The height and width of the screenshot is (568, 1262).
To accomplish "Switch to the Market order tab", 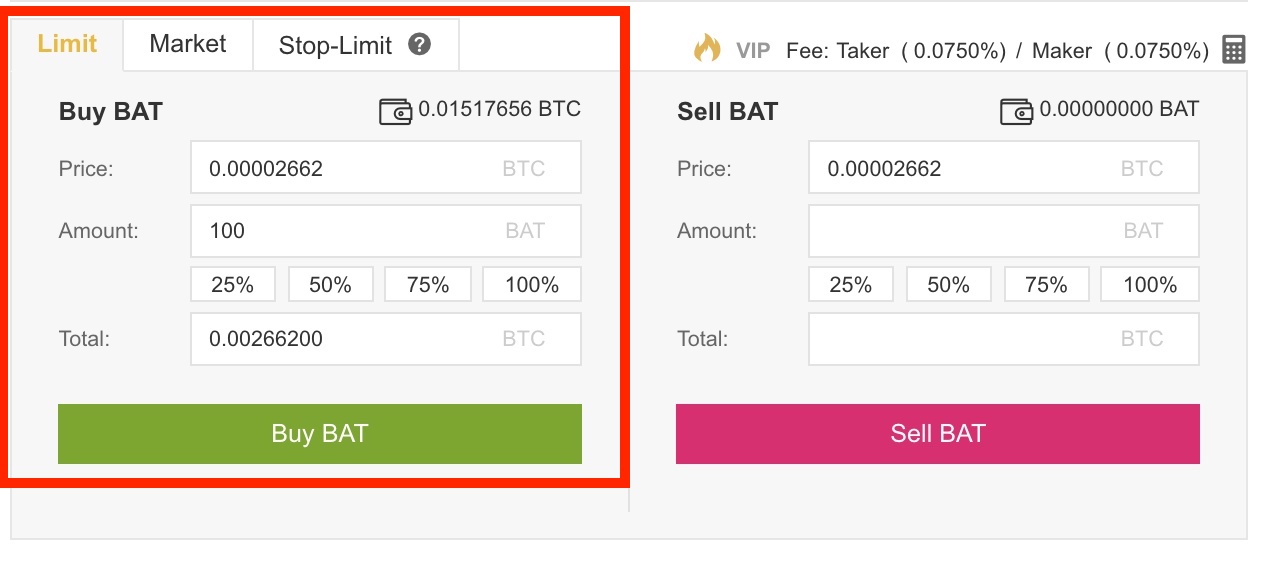I will click(x=188, y=44).
